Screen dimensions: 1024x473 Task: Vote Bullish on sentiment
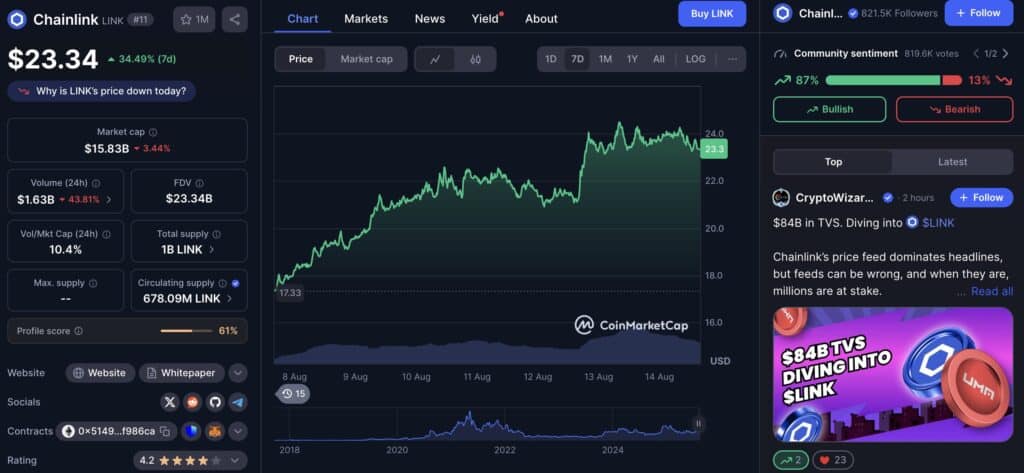(829, 109)
